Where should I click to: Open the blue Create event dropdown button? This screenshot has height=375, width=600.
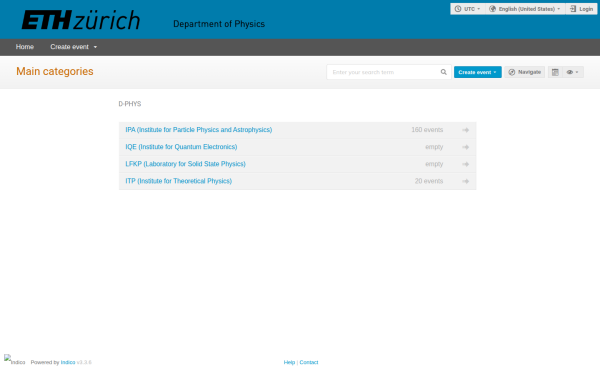[478, 72]
